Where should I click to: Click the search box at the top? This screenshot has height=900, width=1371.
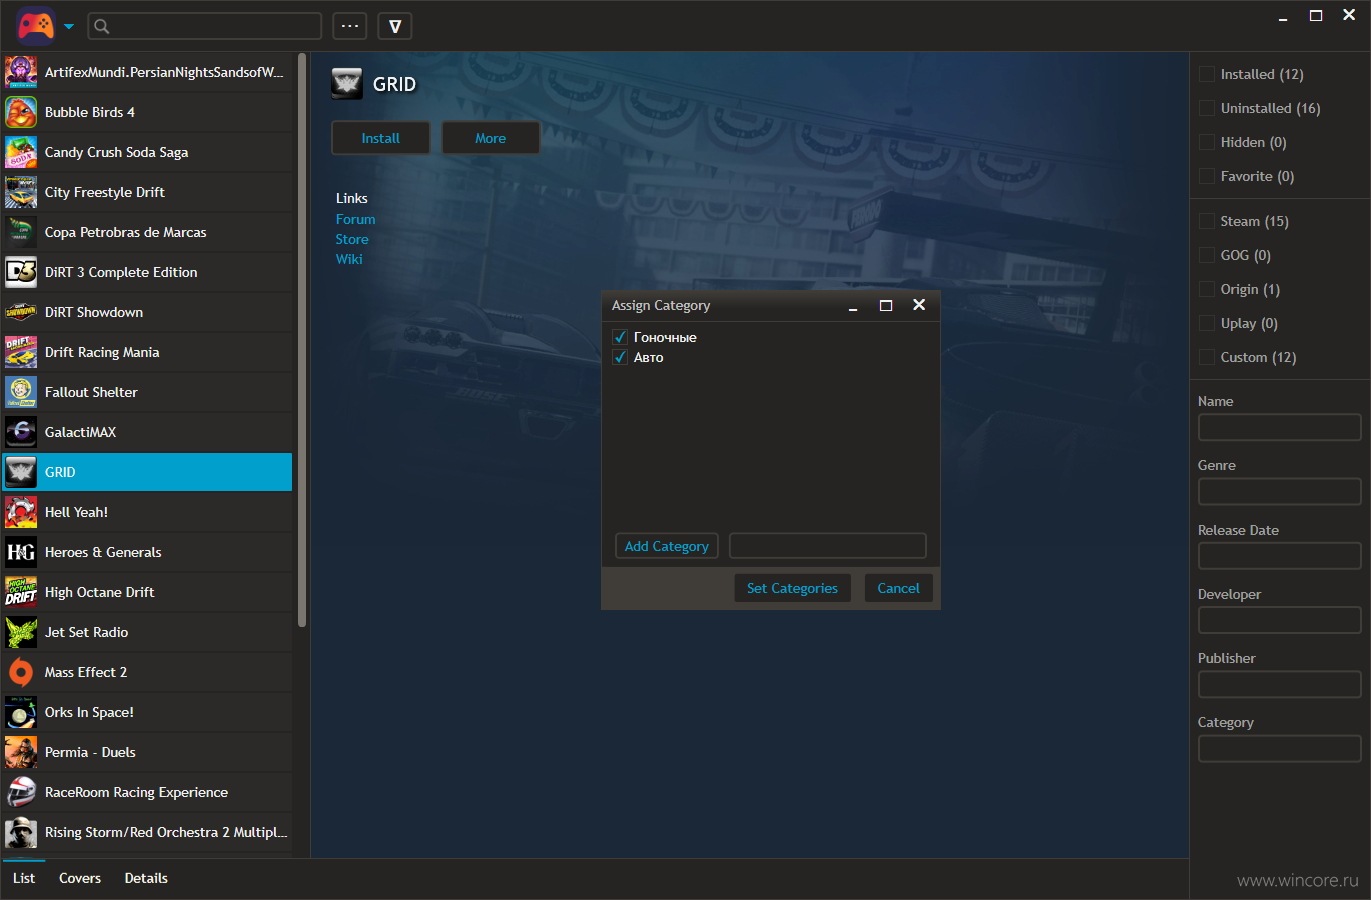pos(205,26)
